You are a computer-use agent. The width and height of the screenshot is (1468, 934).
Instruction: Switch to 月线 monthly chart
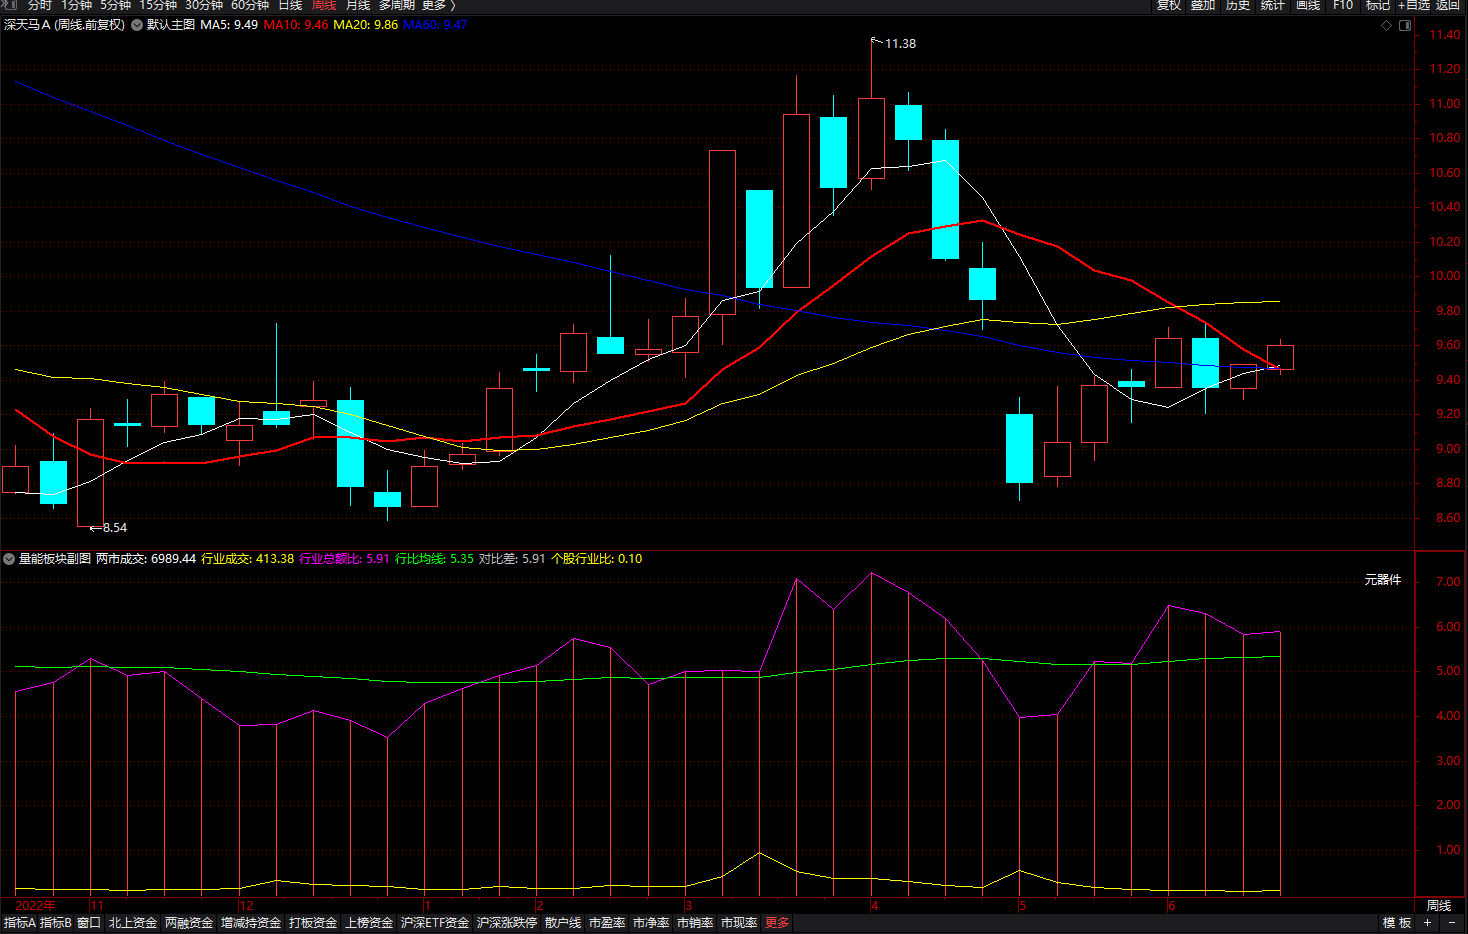click(x=358, y=5)
